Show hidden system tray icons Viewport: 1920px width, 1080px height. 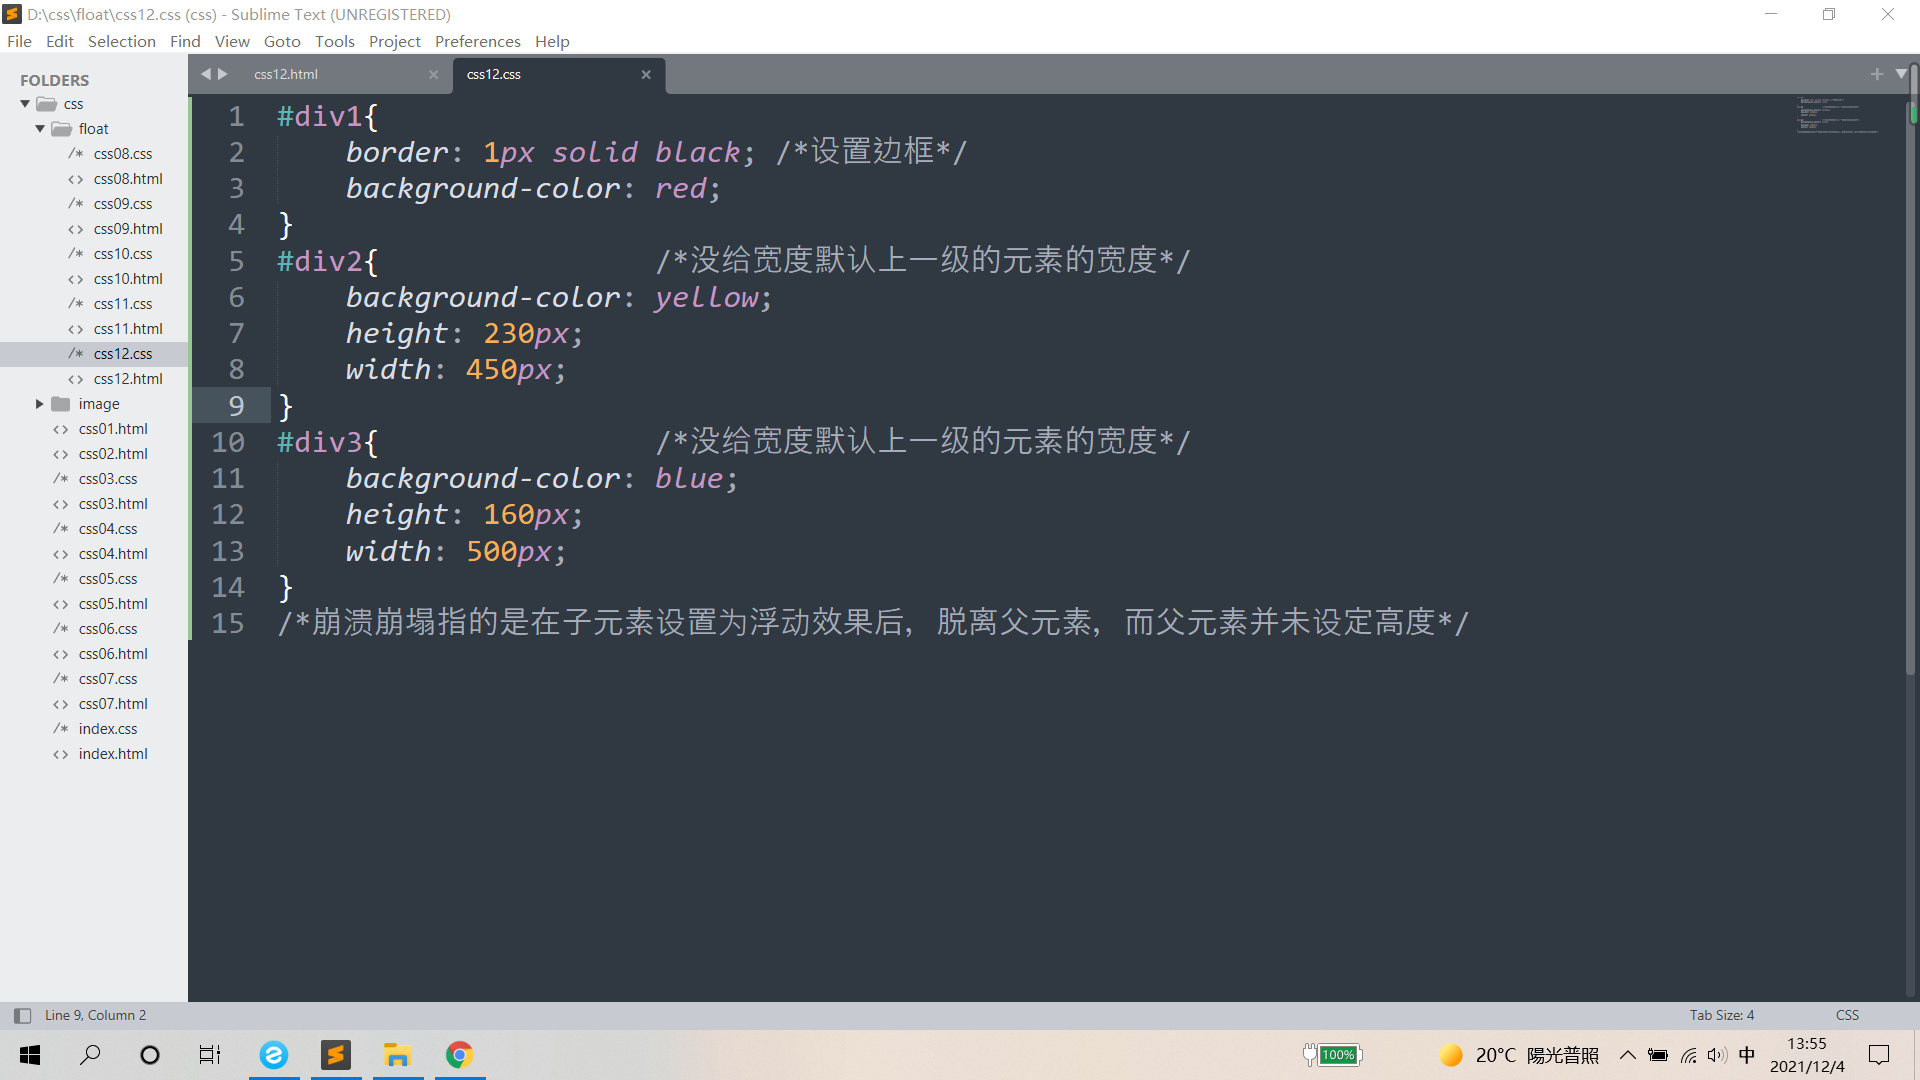click(x=1627, y=1055)
